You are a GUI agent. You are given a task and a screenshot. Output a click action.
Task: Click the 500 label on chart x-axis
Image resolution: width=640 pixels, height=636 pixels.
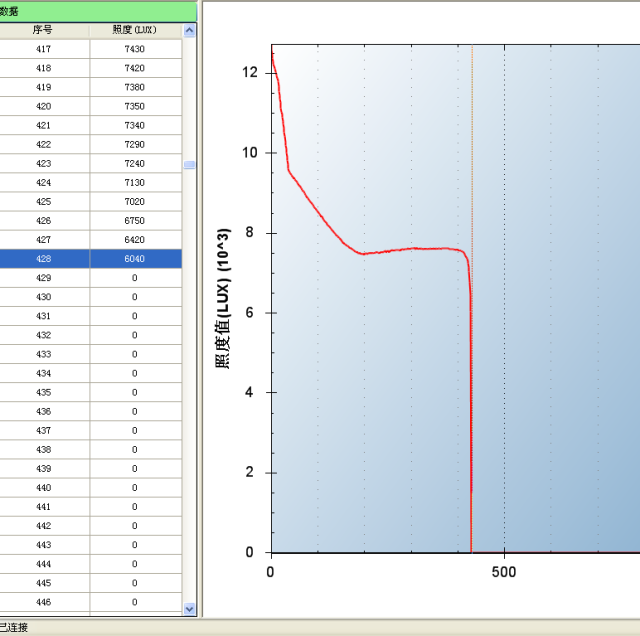504,570
